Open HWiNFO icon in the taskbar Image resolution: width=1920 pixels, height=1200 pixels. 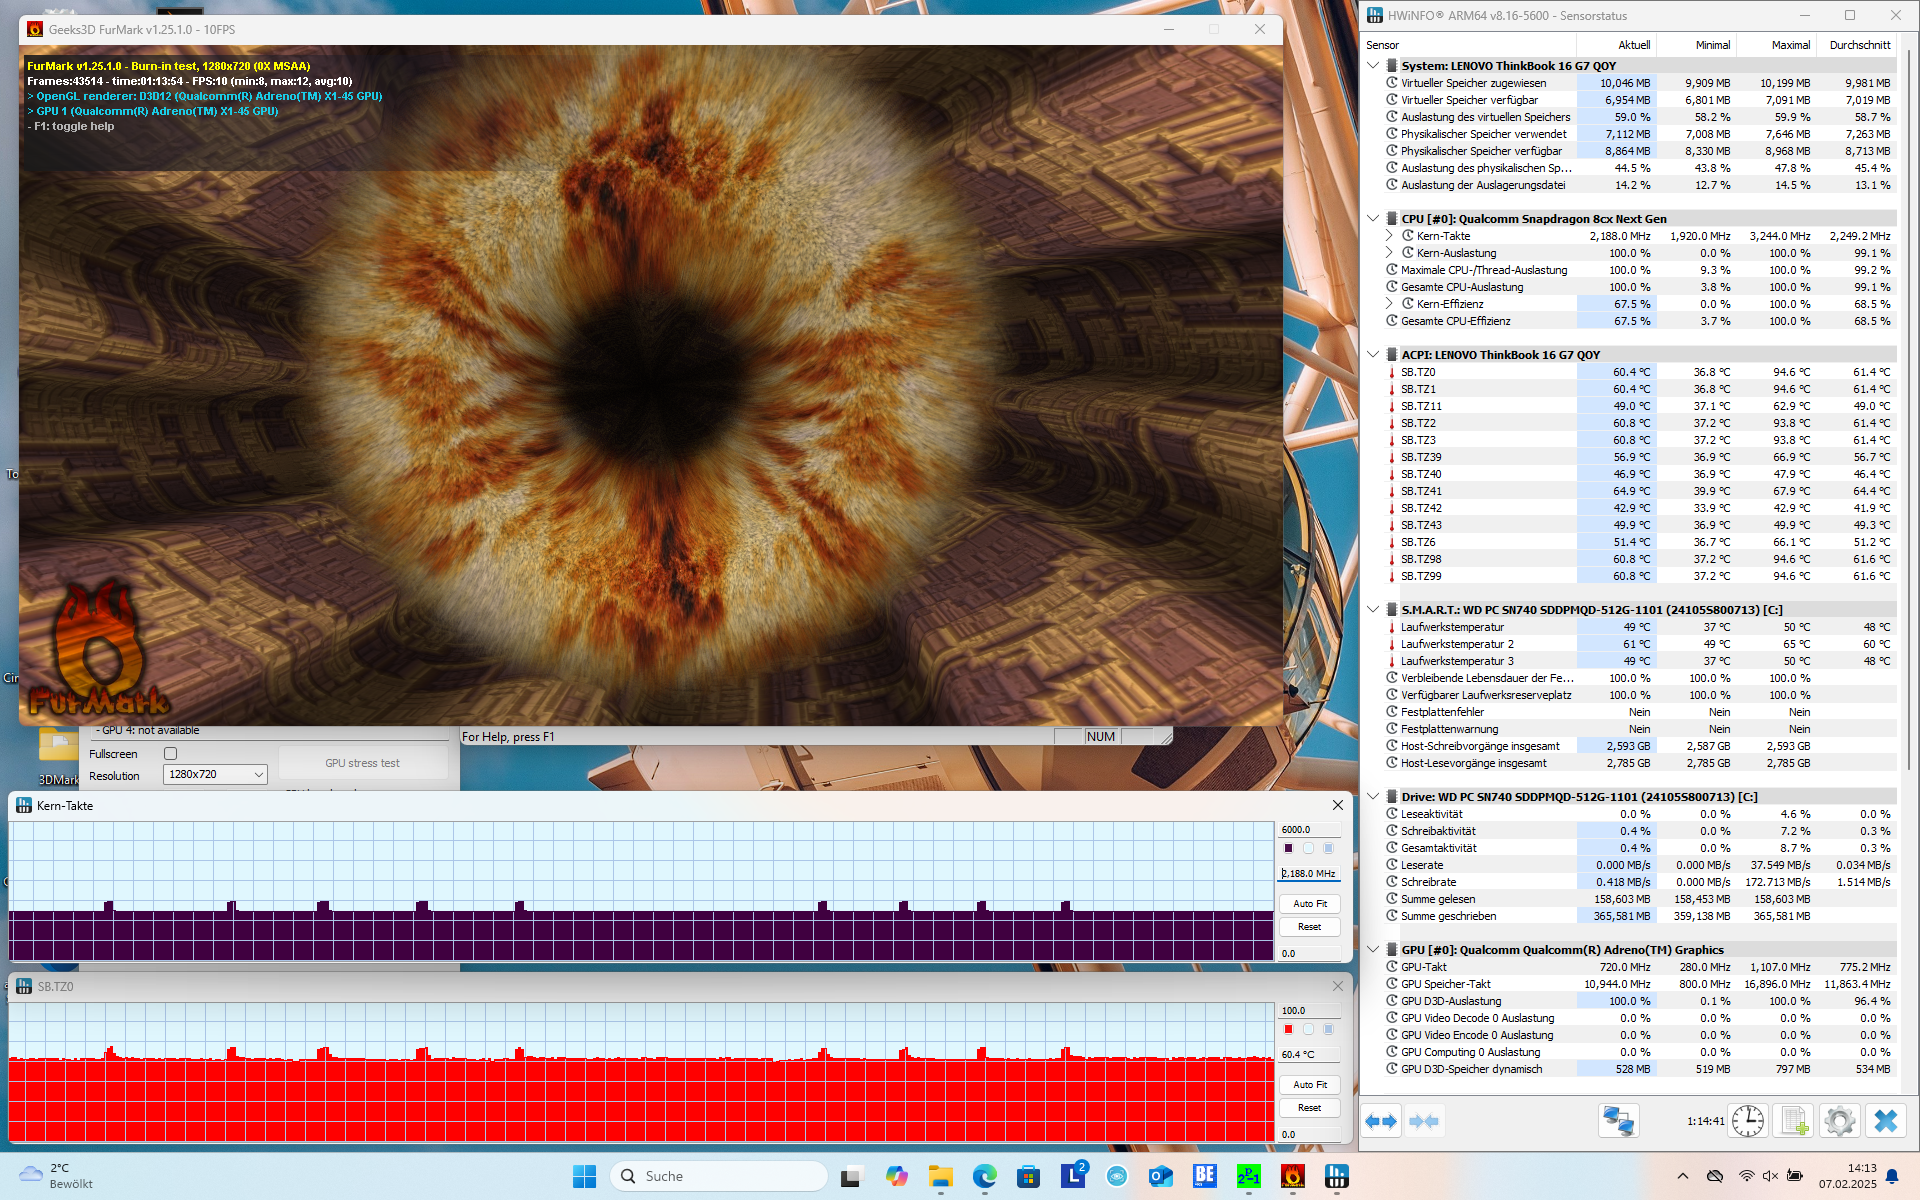pos(1336,1176)
